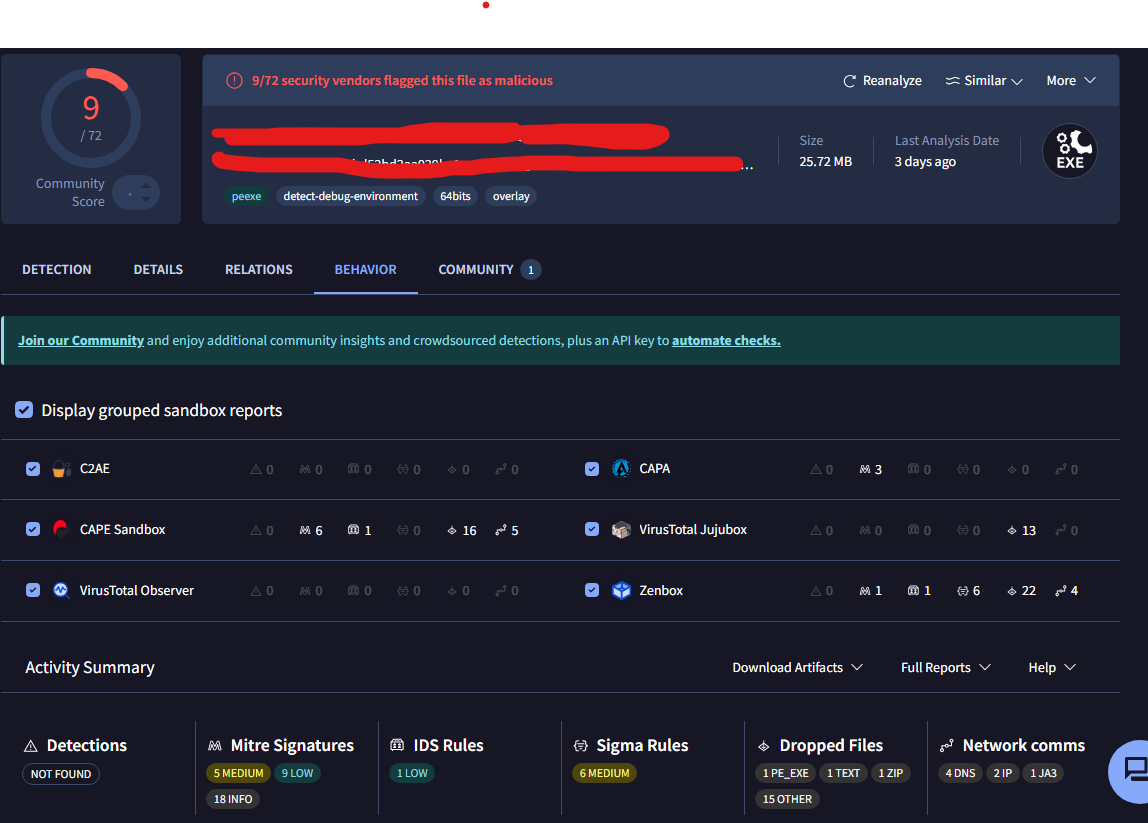Click CAPE Sandbox Mitre signatures count 6
This screenshot has height=823, width=1148.
click(x=311, y=530)
